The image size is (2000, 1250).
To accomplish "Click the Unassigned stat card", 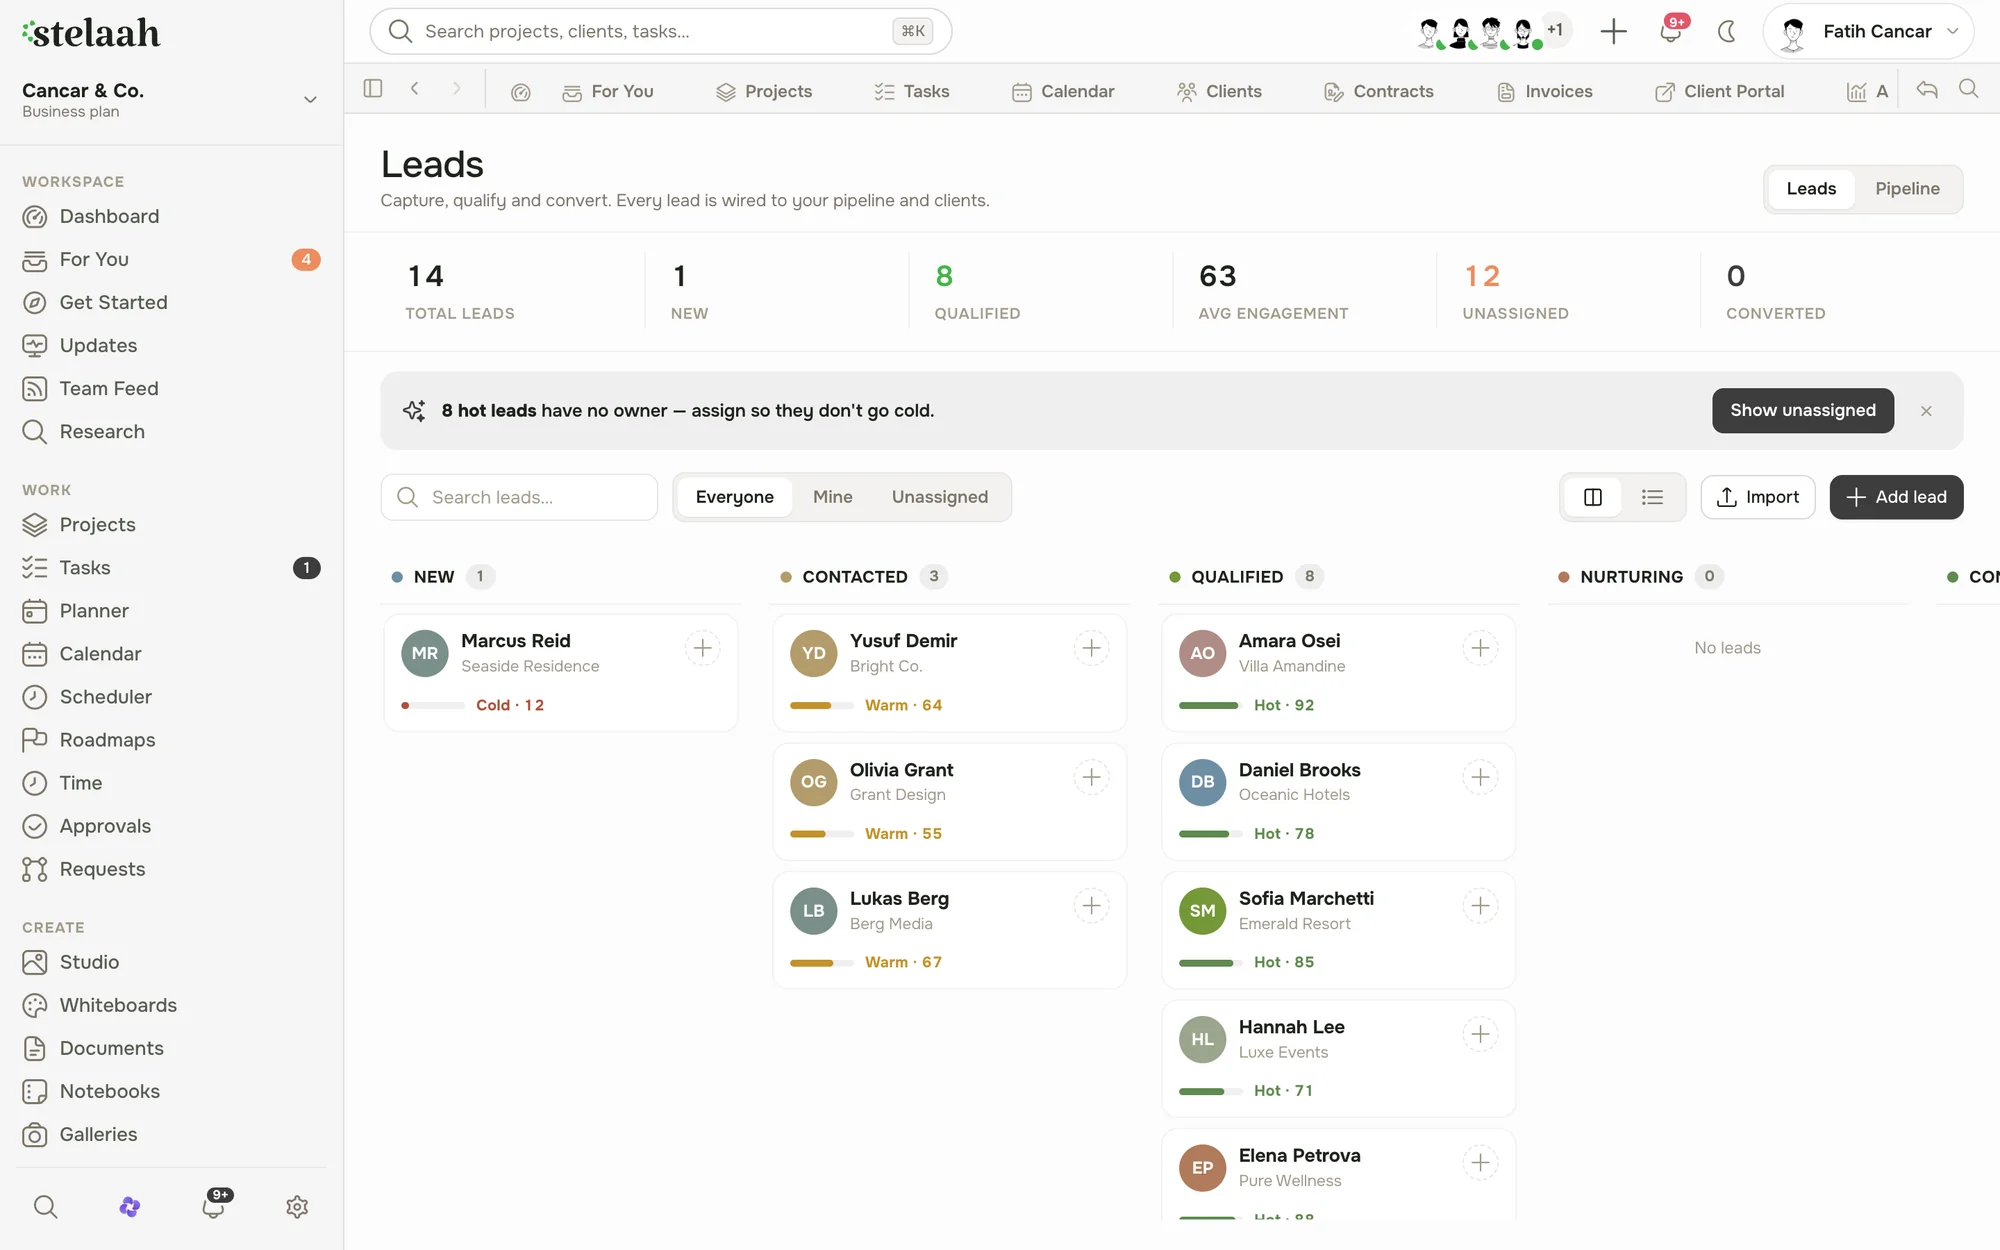I will [1567, 290].
